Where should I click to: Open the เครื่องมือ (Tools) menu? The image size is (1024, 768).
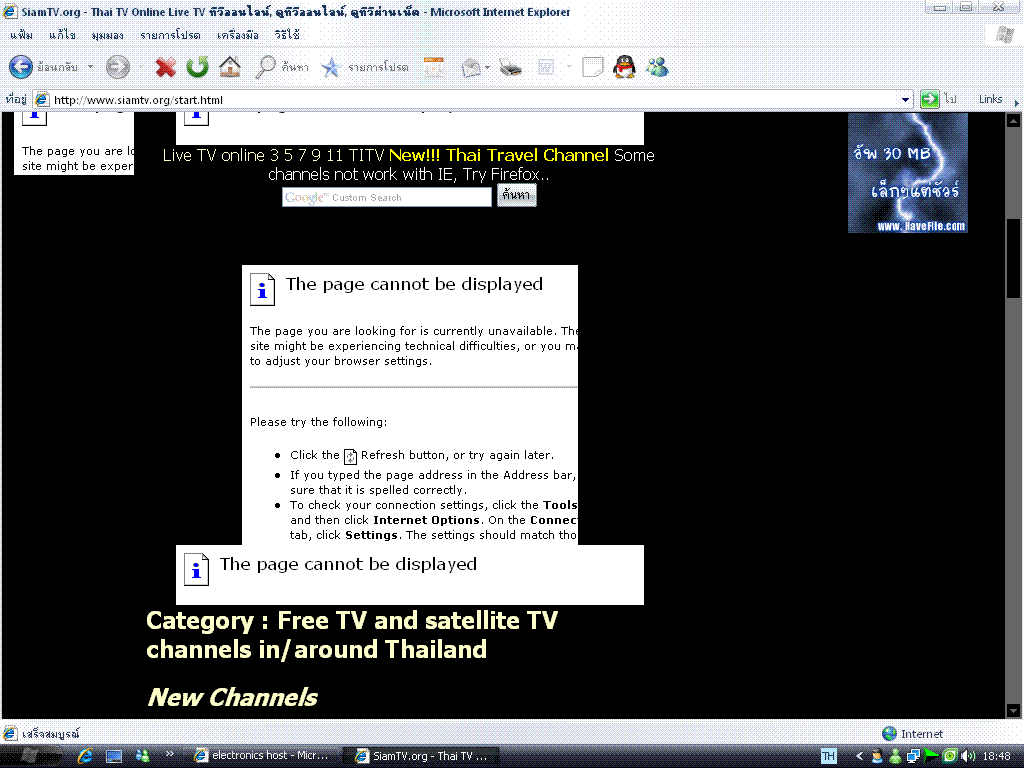click(x=238, y=35)
